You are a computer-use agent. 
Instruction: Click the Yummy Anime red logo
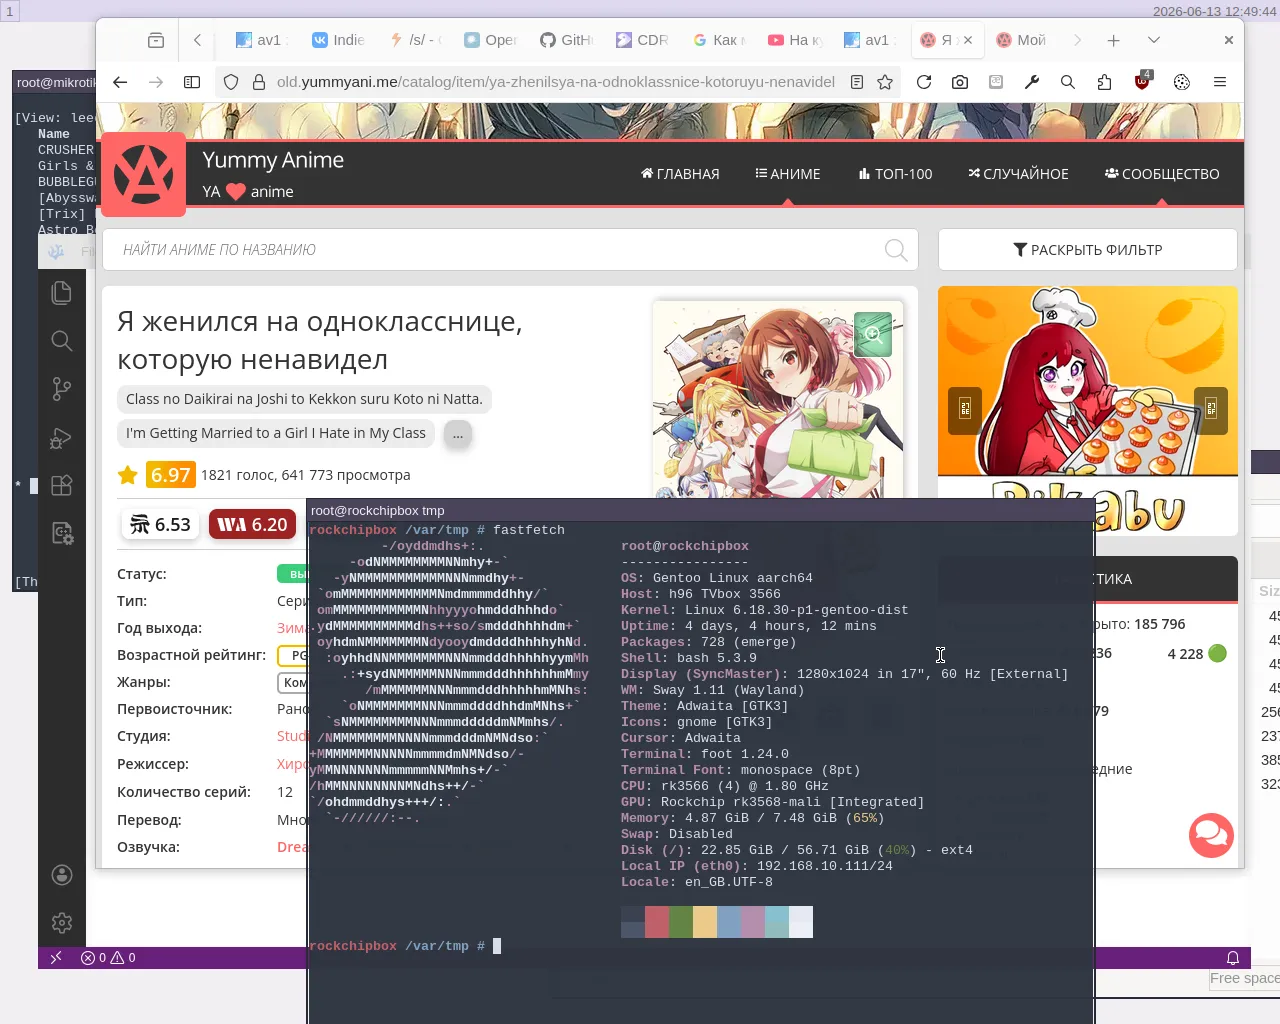(x=144, y=174)
